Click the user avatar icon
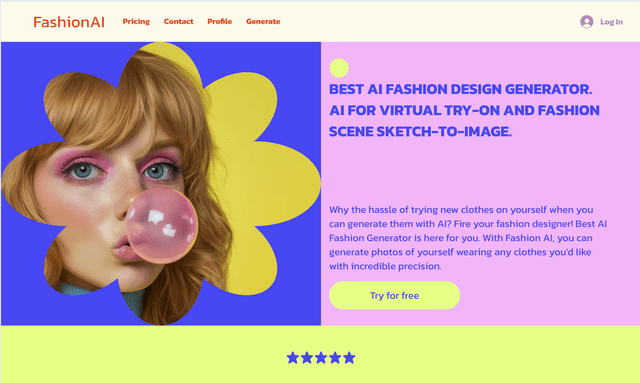This screenshot has height=383, width=640. point(587,22)
